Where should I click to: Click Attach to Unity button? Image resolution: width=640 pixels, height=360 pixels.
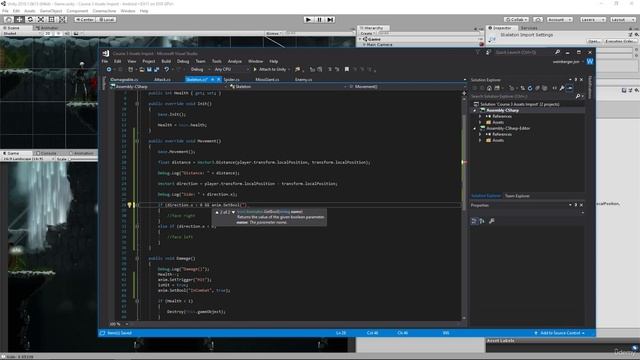[x=271, y=69]
